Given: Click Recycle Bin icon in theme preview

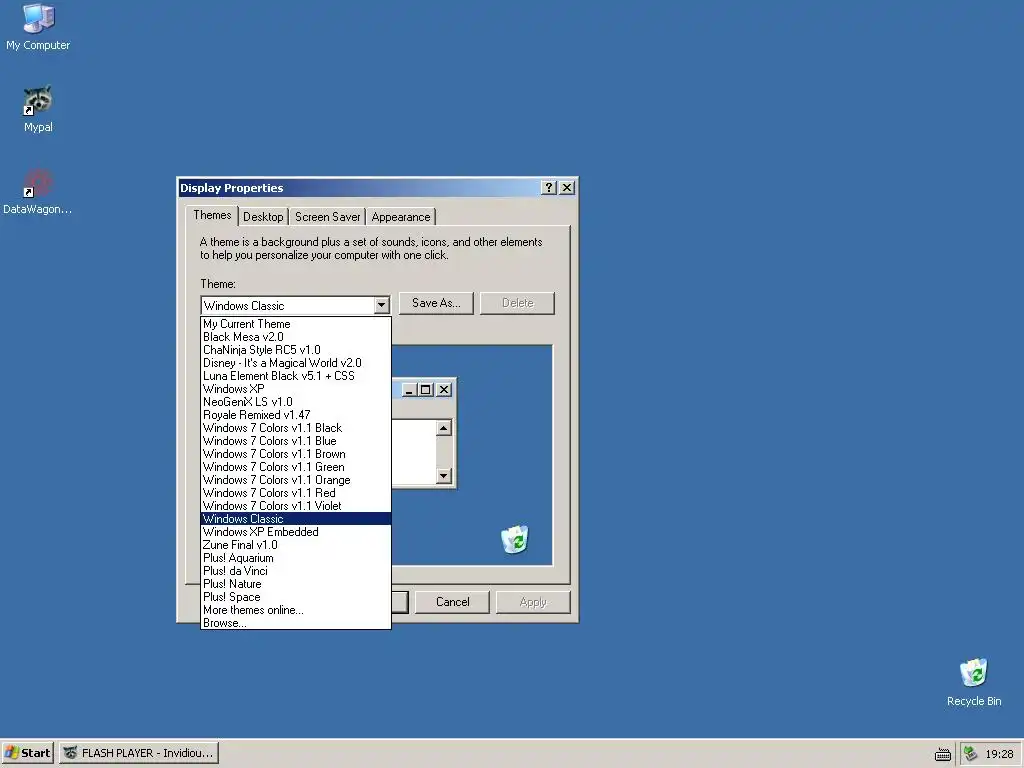Looking at the screenshot, I should point(515,539).
